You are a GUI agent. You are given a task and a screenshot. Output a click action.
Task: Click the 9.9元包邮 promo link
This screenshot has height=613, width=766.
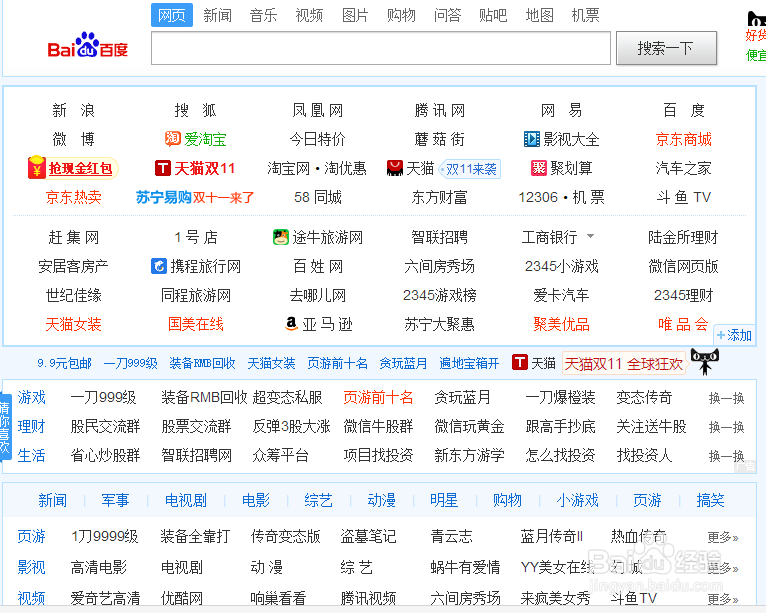click(64, 363)
